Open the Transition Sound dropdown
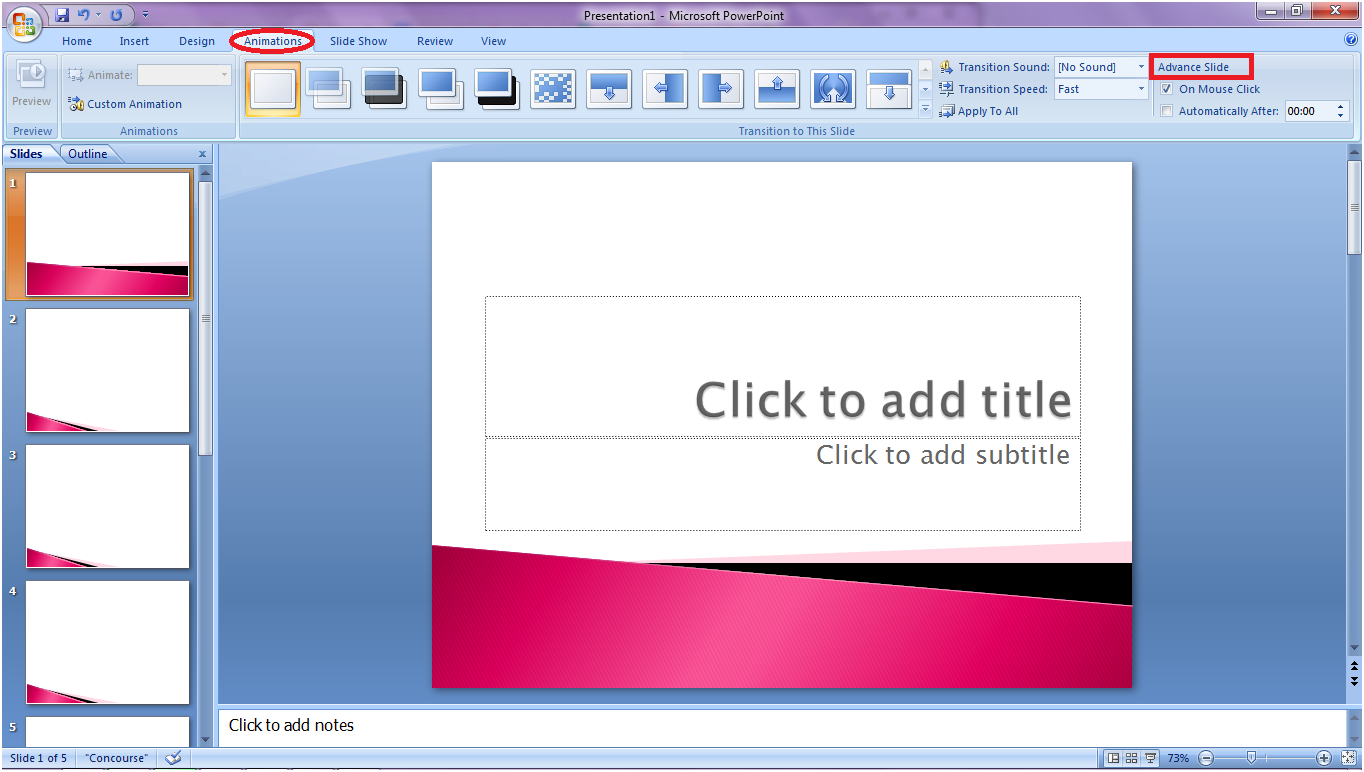Image resolution: width=1364 pixels, height=772 pixels. (x=1141, y=67)
